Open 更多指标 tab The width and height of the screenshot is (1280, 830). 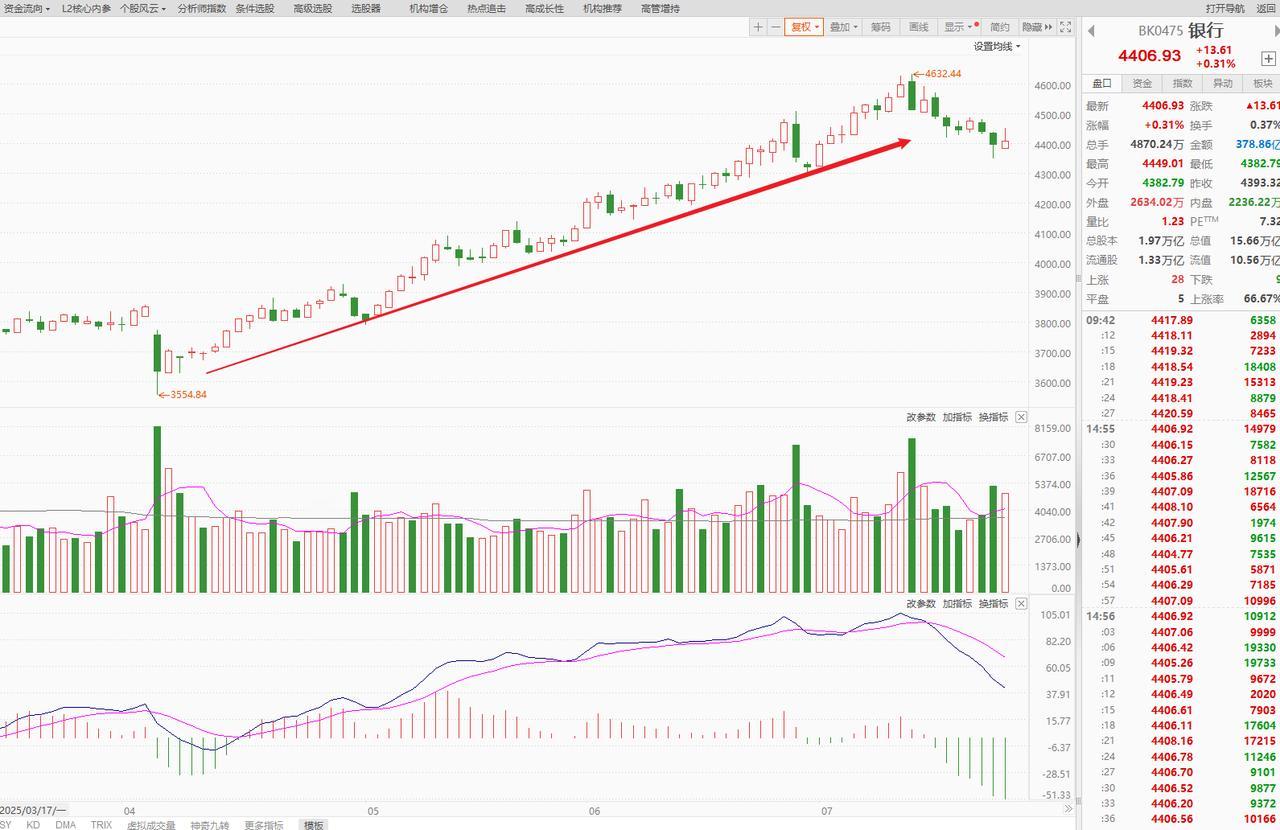[263, 825]
